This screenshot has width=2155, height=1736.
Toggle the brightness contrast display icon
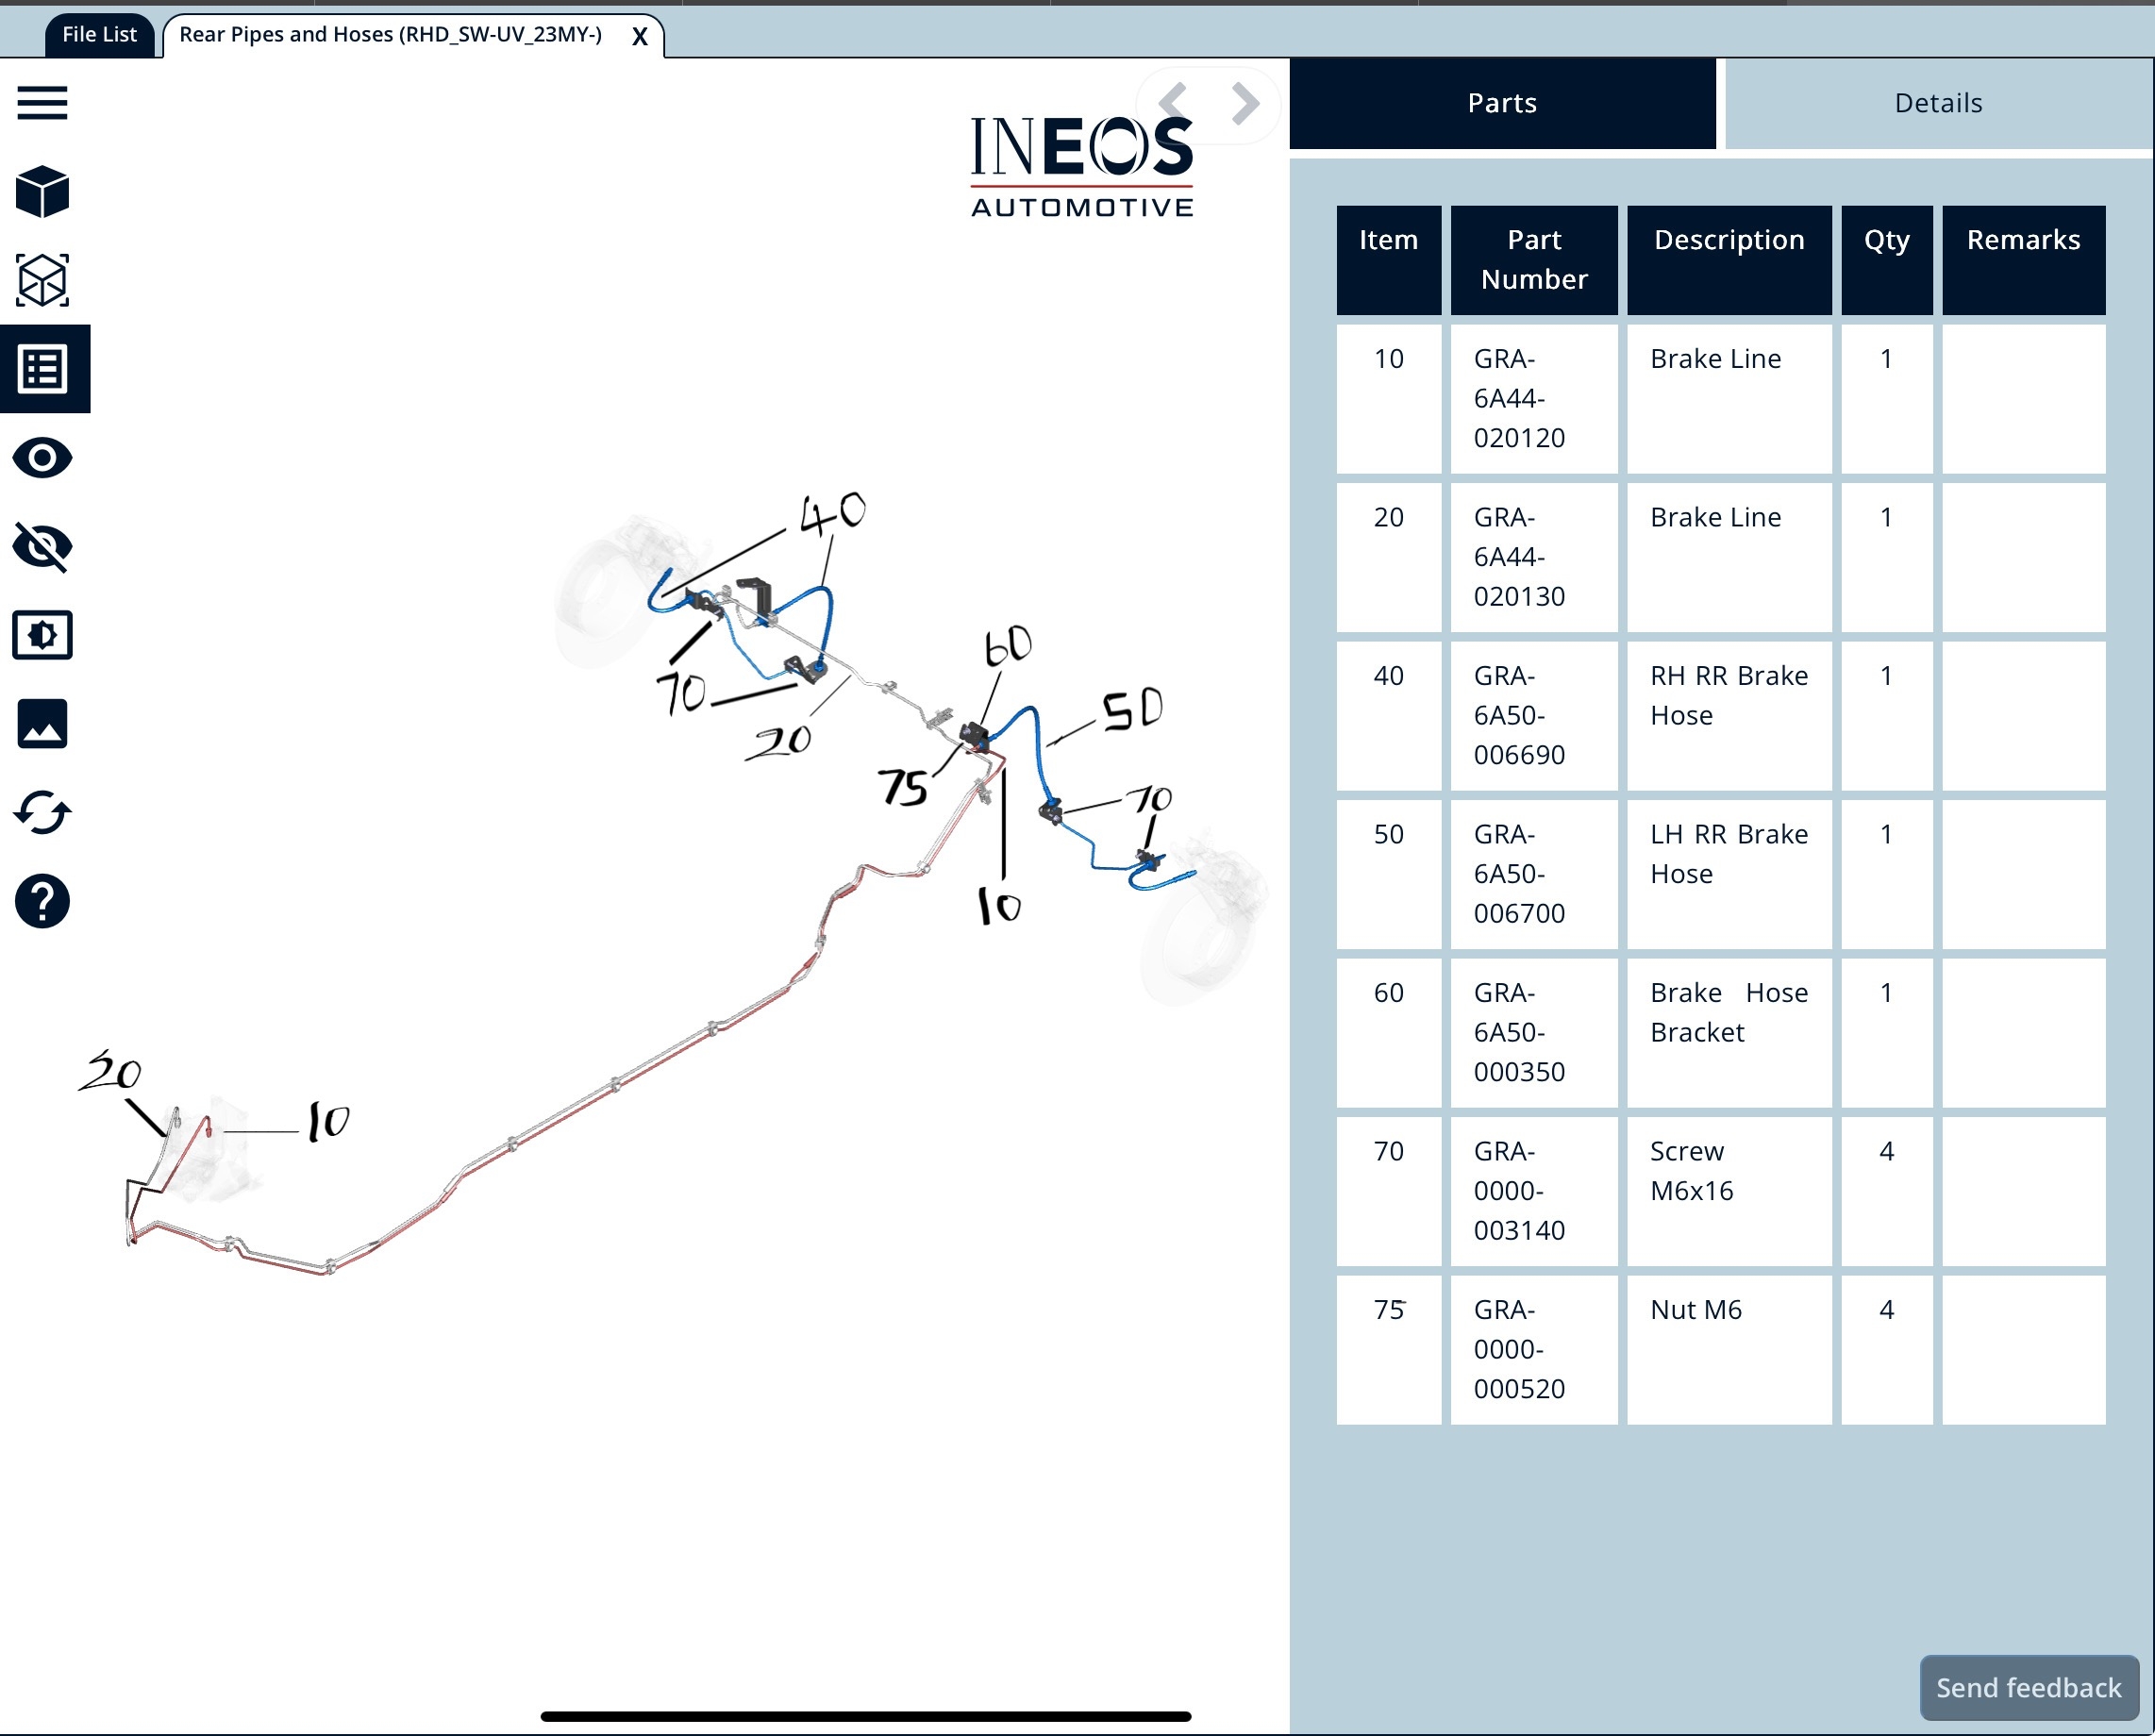(x=42, y=635)
